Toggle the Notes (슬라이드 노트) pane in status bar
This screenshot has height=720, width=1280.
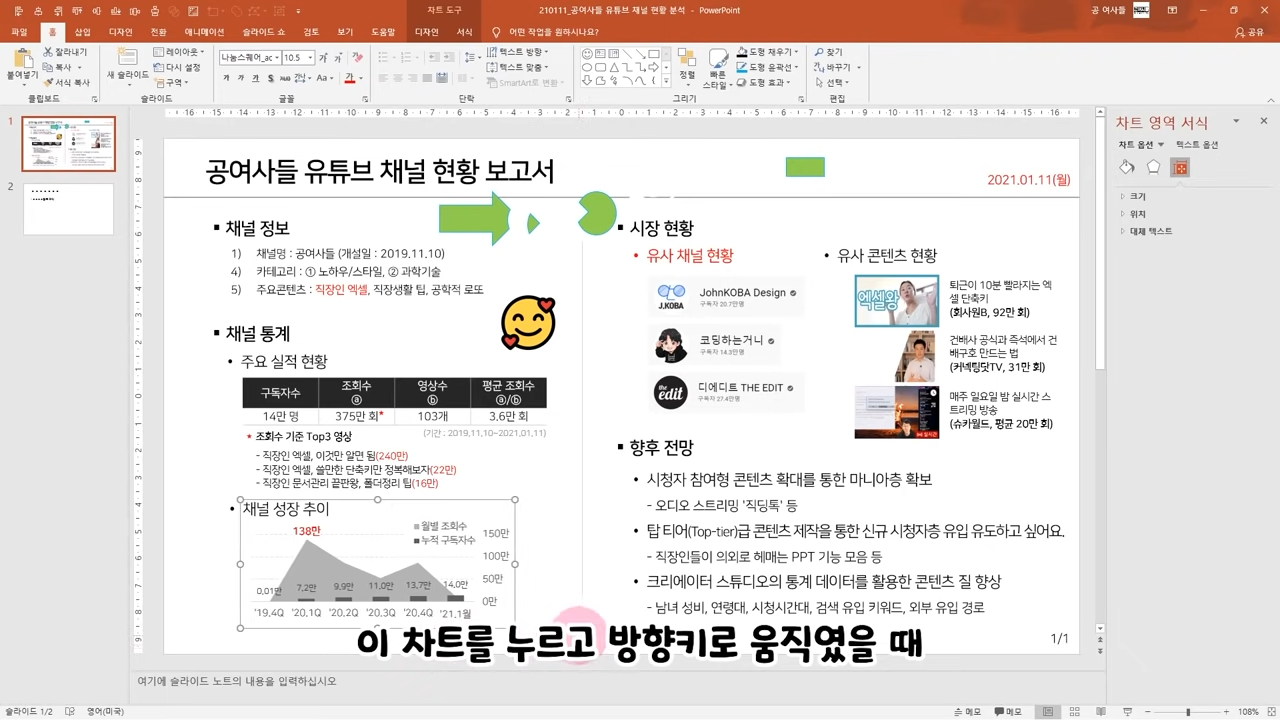click(x=966, y=712)
